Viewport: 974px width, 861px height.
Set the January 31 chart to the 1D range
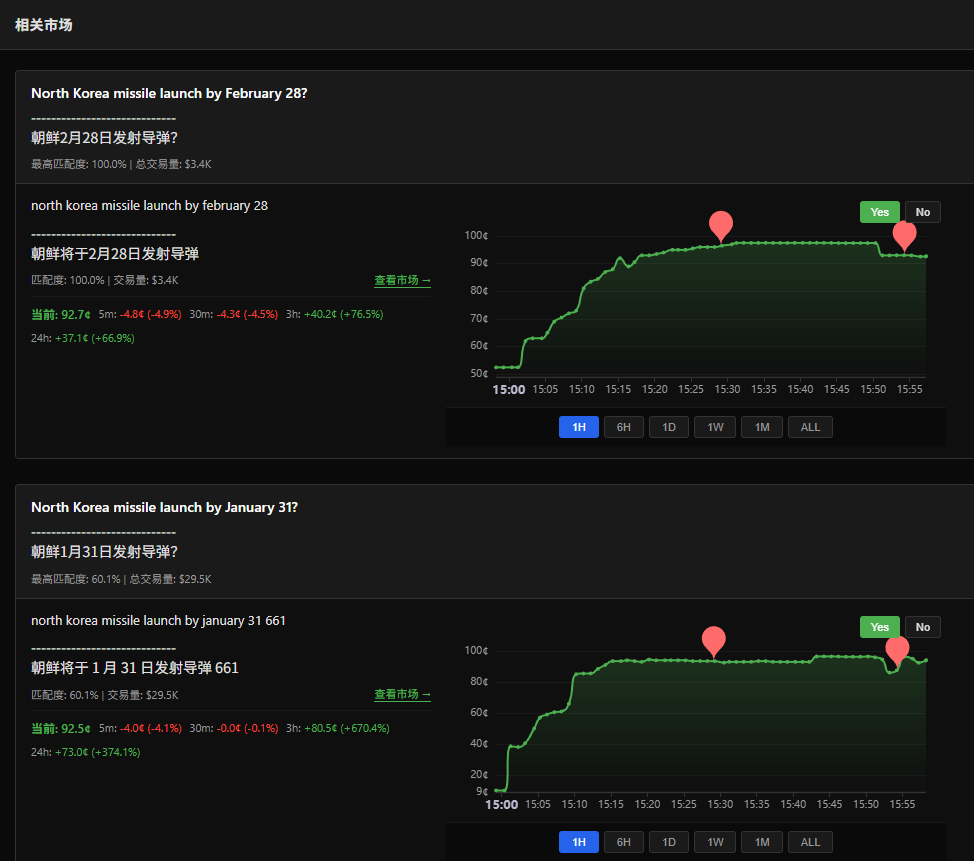click(669, 842)
